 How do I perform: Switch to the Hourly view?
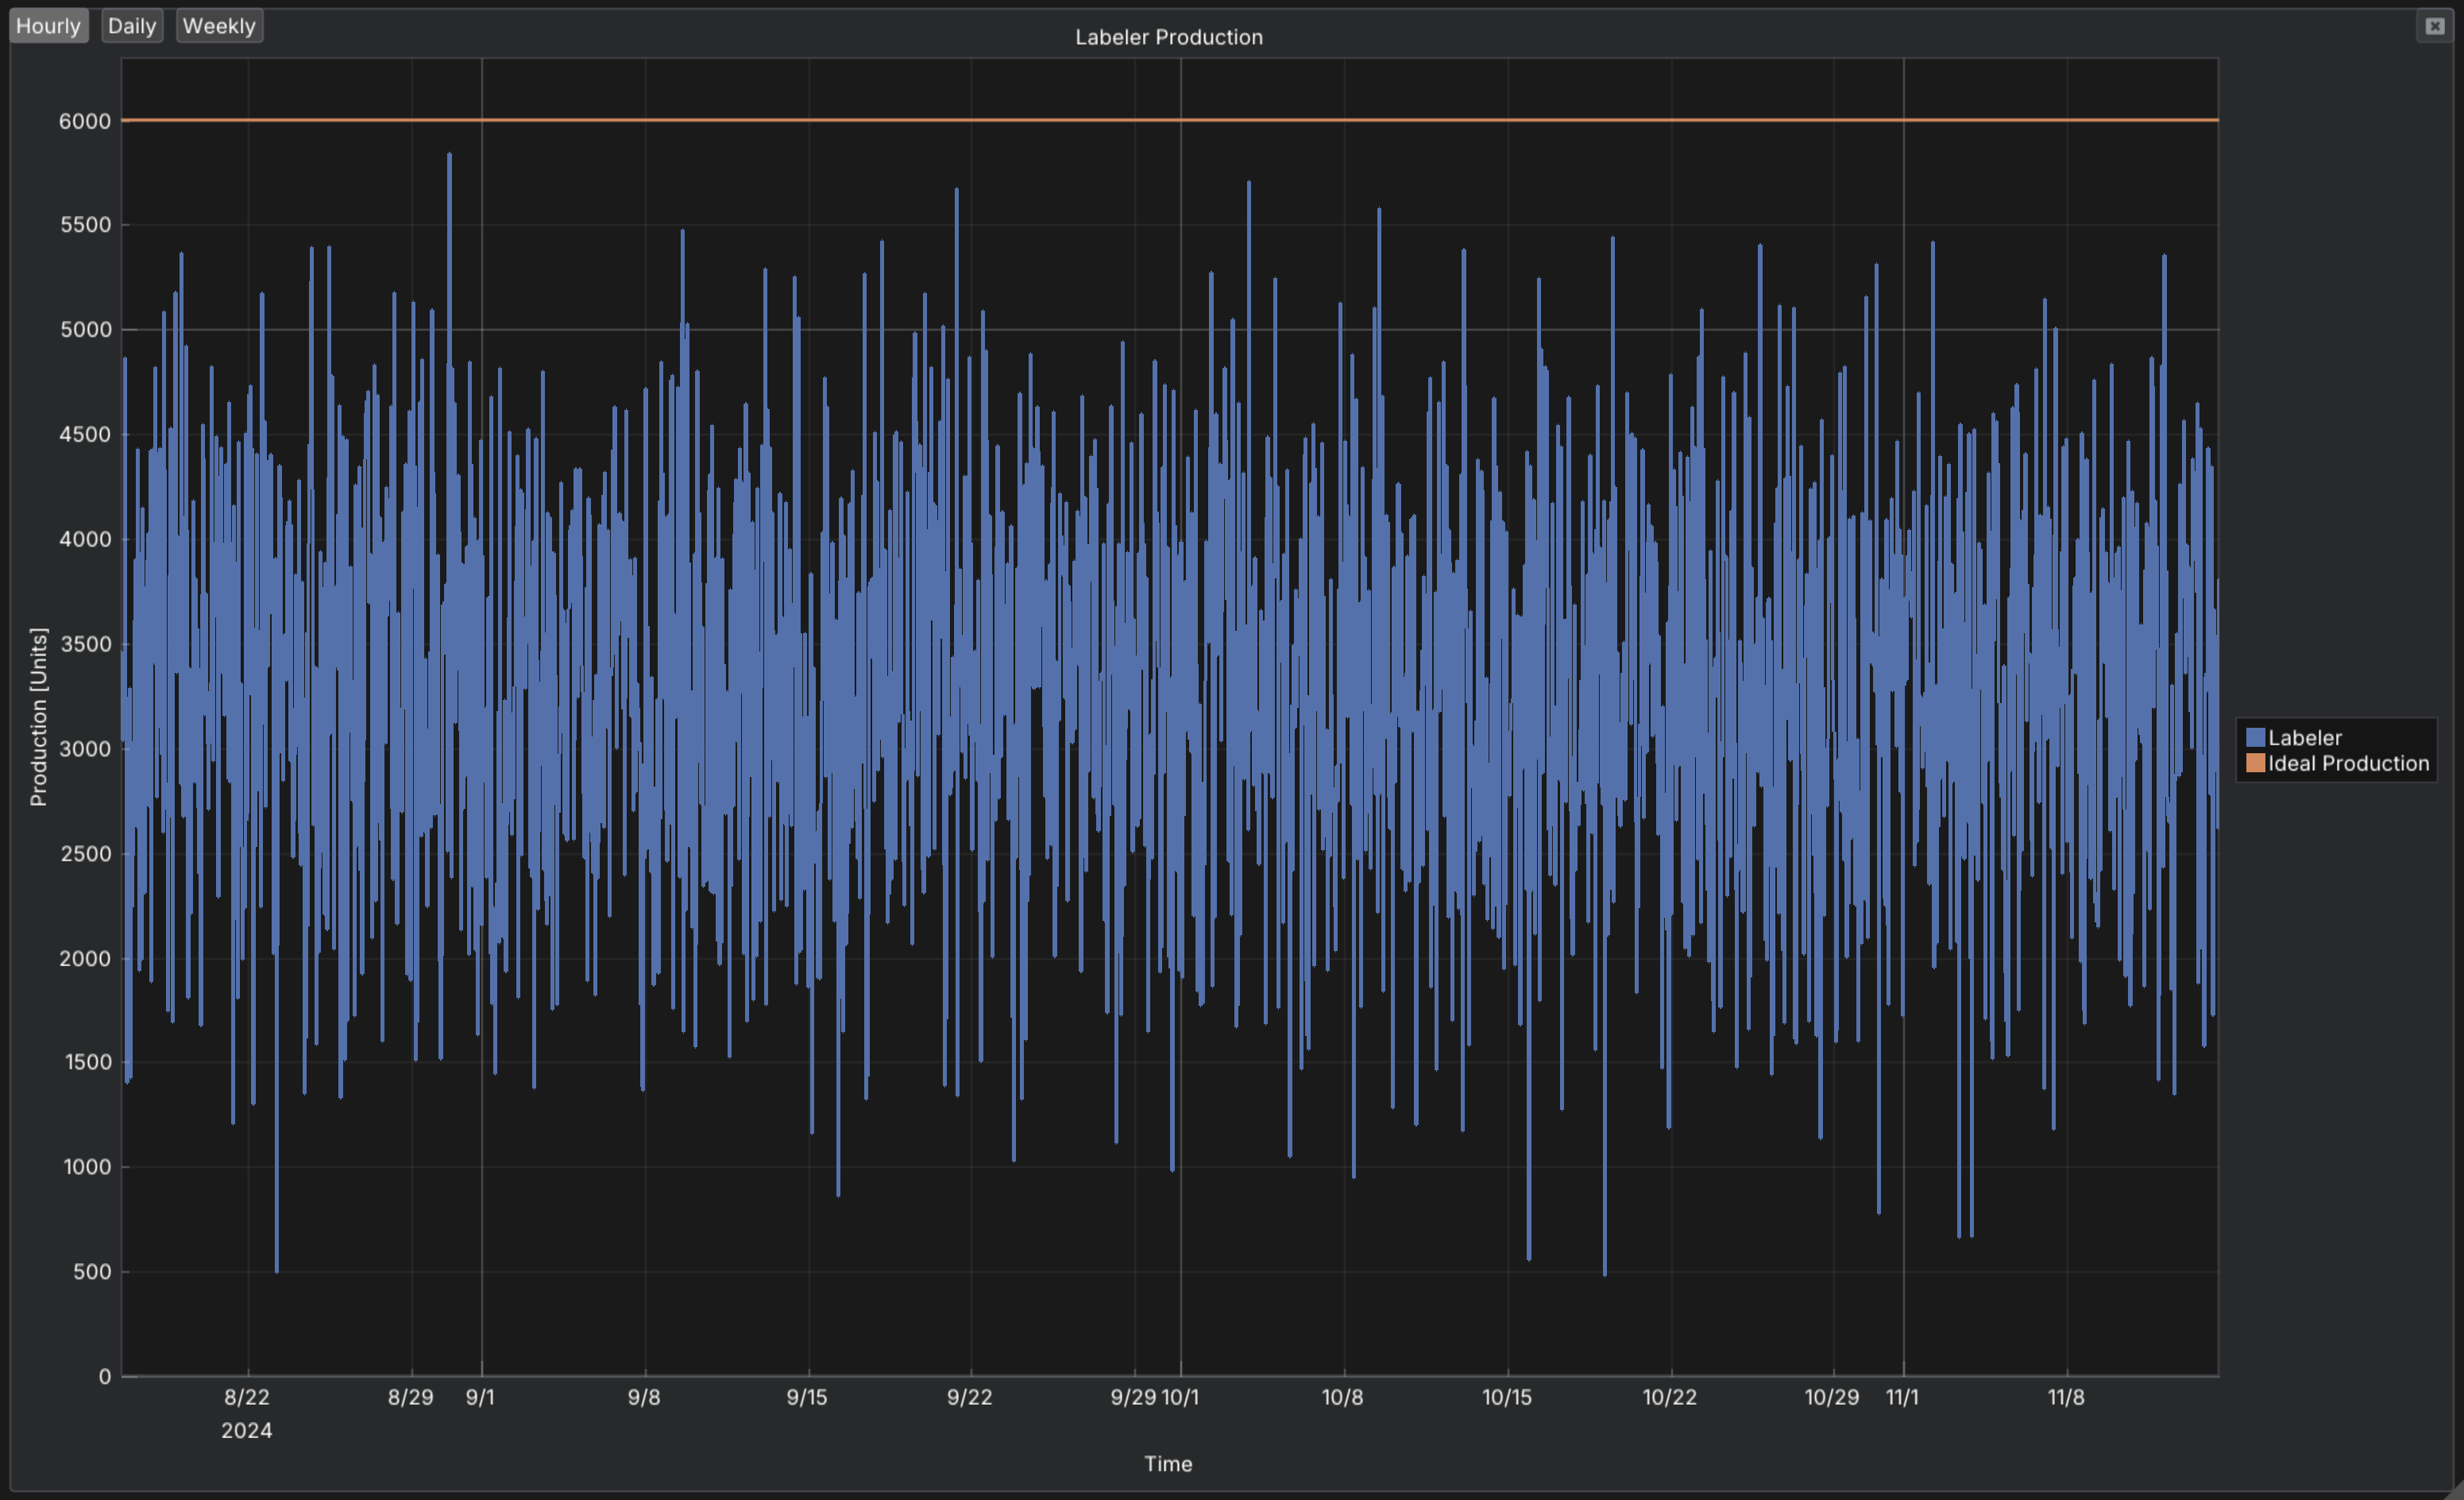point(48,26)
